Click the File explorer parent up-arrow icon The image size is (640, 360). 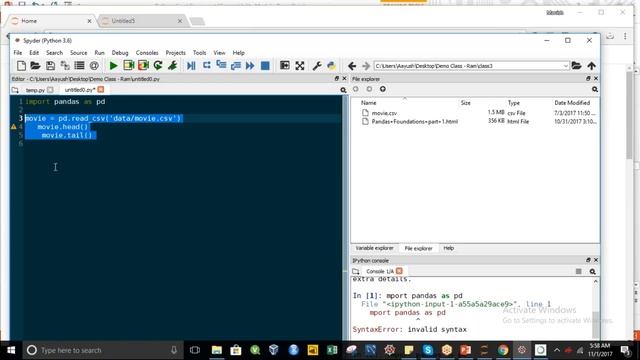pos(382,89)
